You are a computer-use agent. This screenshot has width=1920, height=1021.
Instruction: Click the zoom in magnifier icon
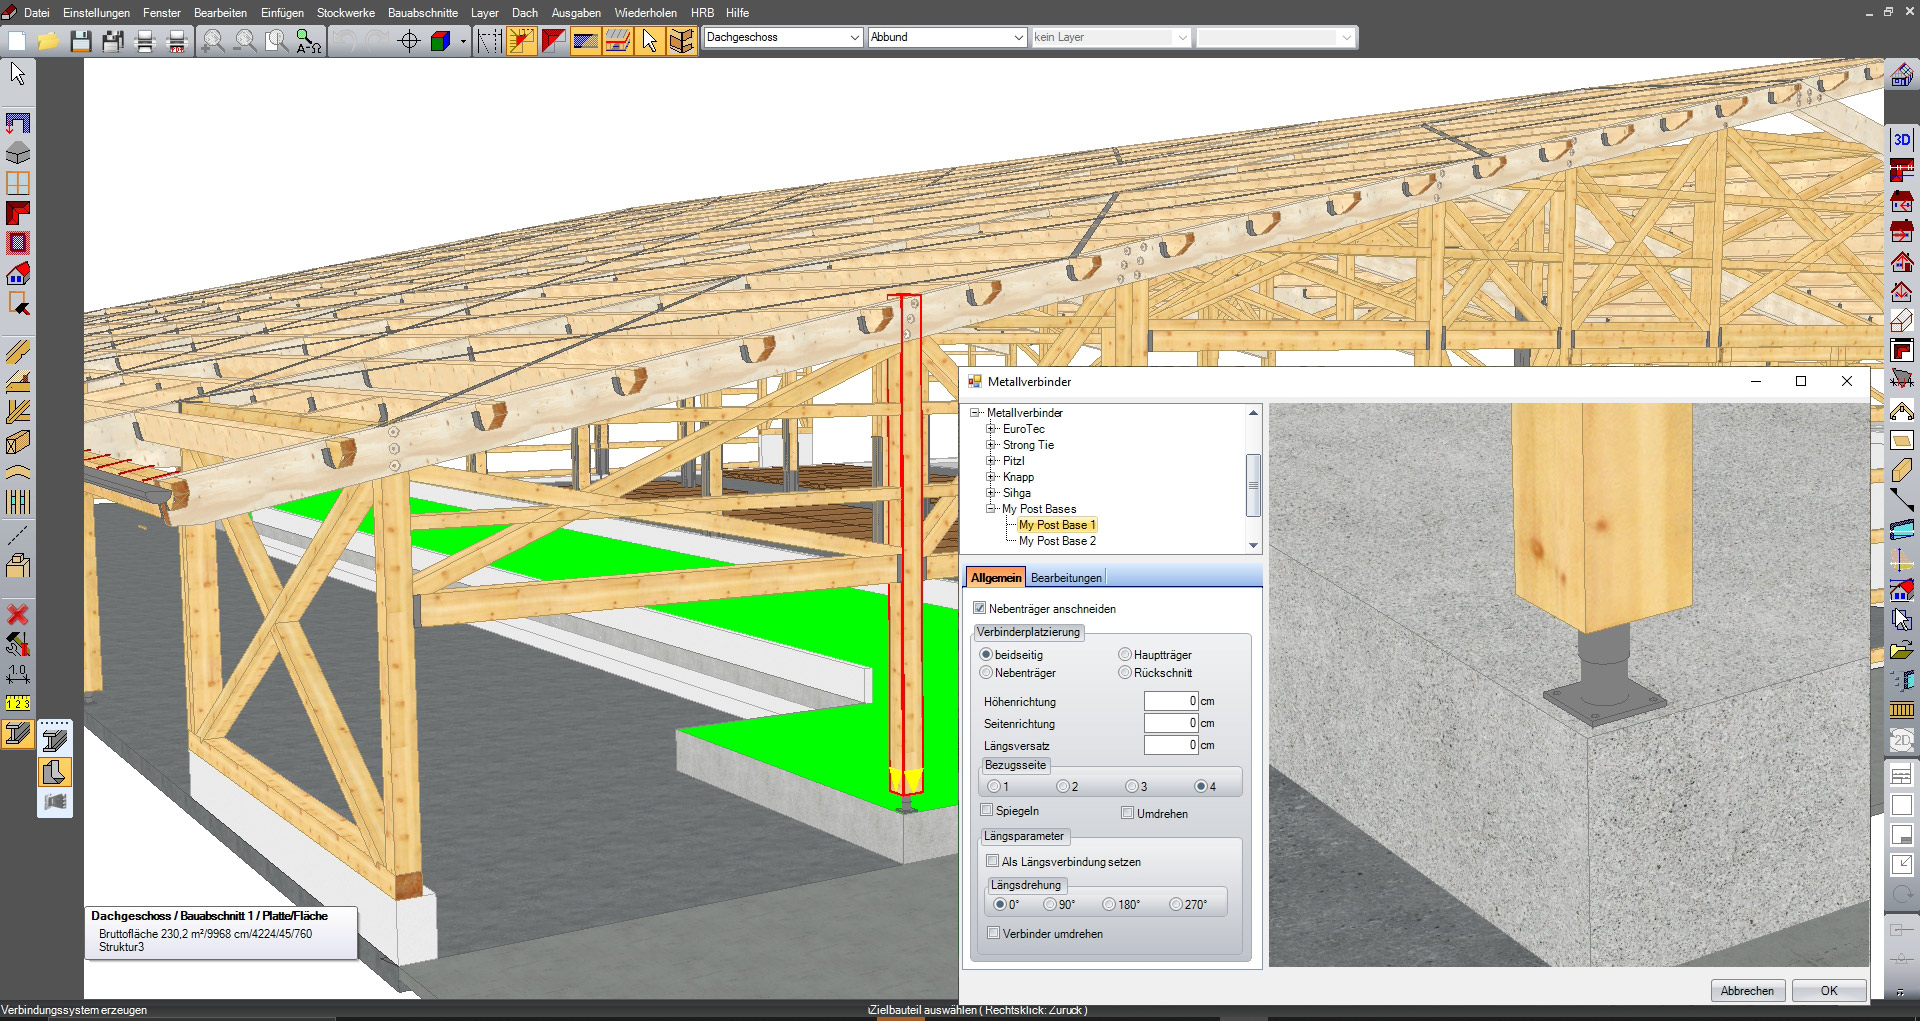(x=213, y=41)
